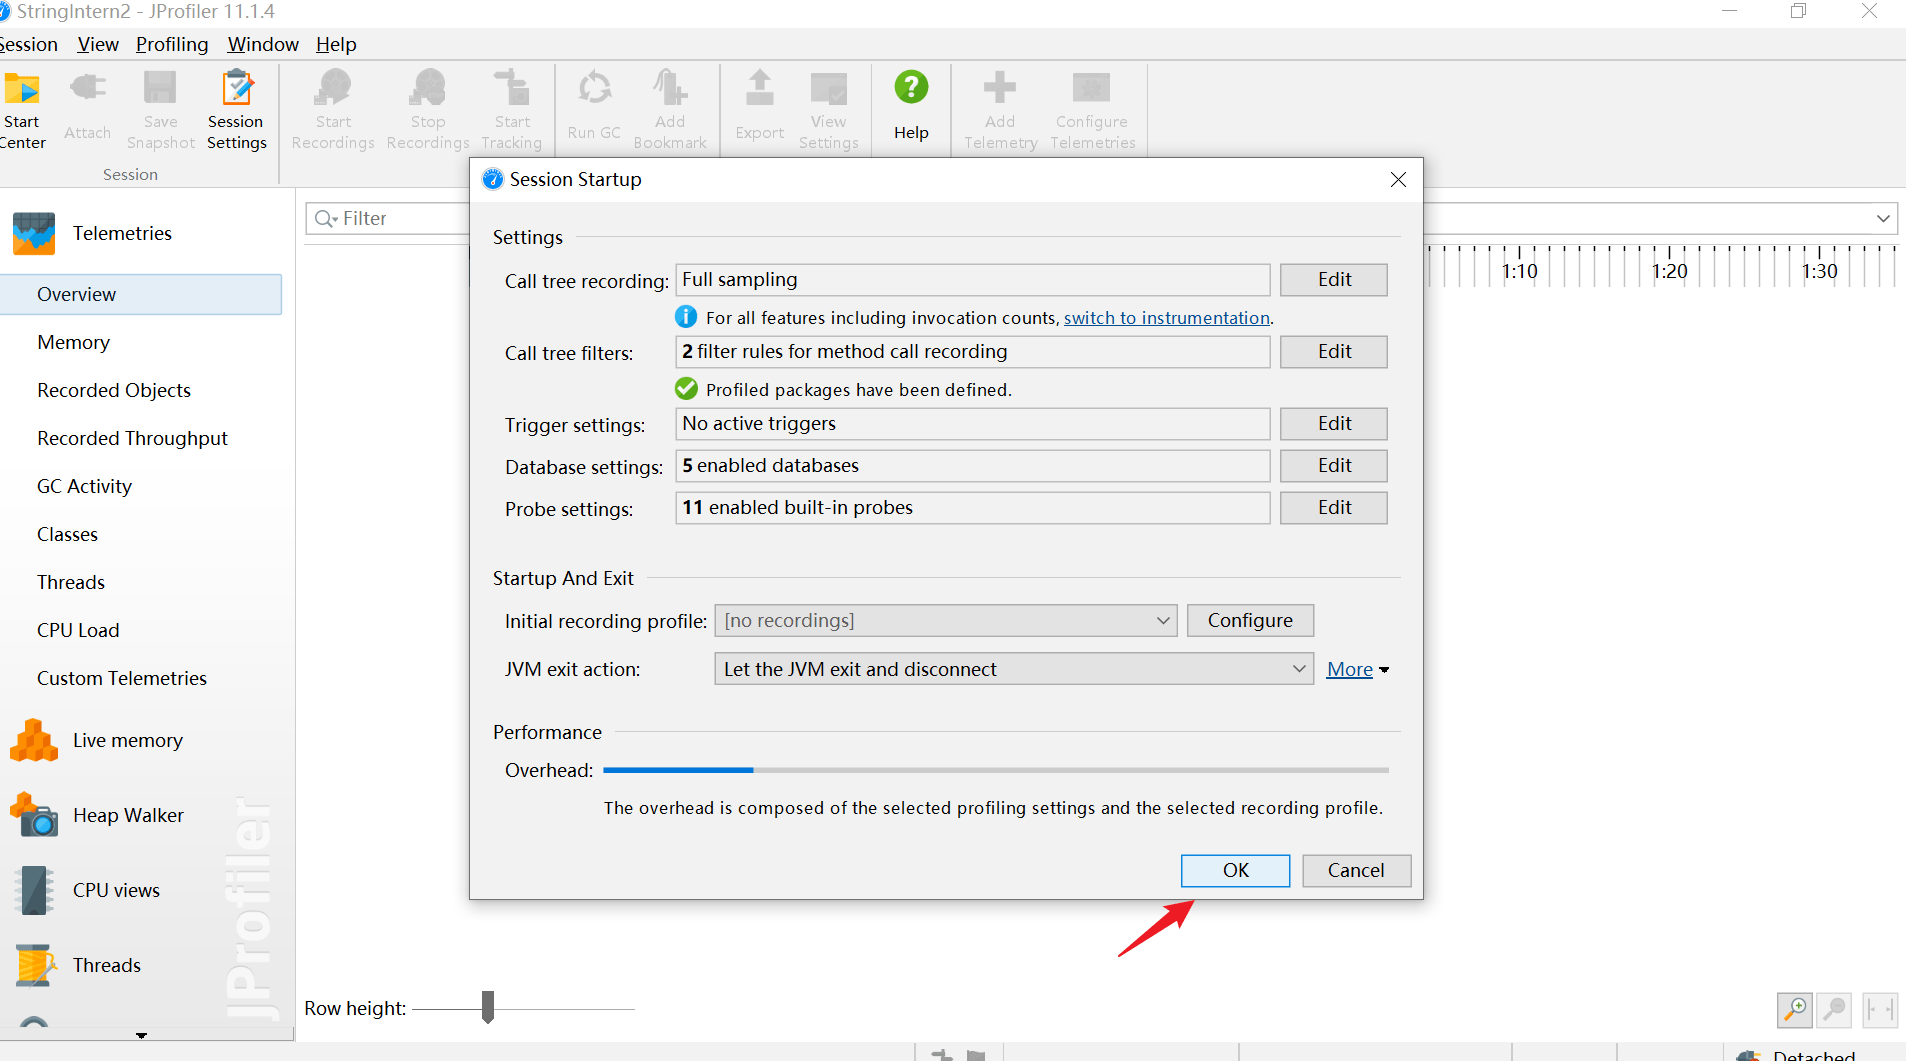This screenshot has height=1061, width=1906.
Task: Click the green Help icon
Action: click(x=910, y=89)
